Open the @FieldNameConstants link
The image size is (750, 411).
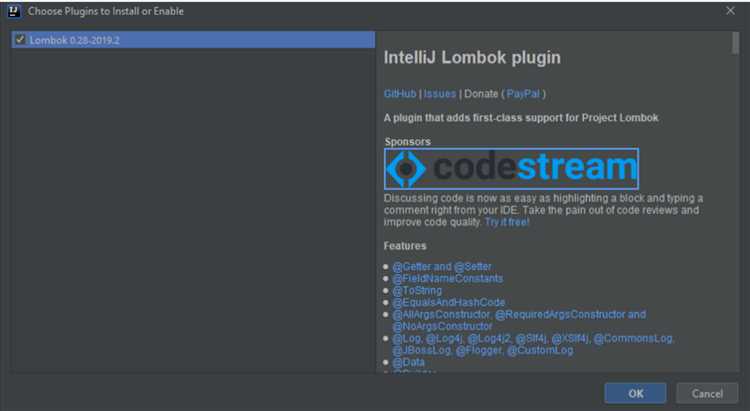447,278
